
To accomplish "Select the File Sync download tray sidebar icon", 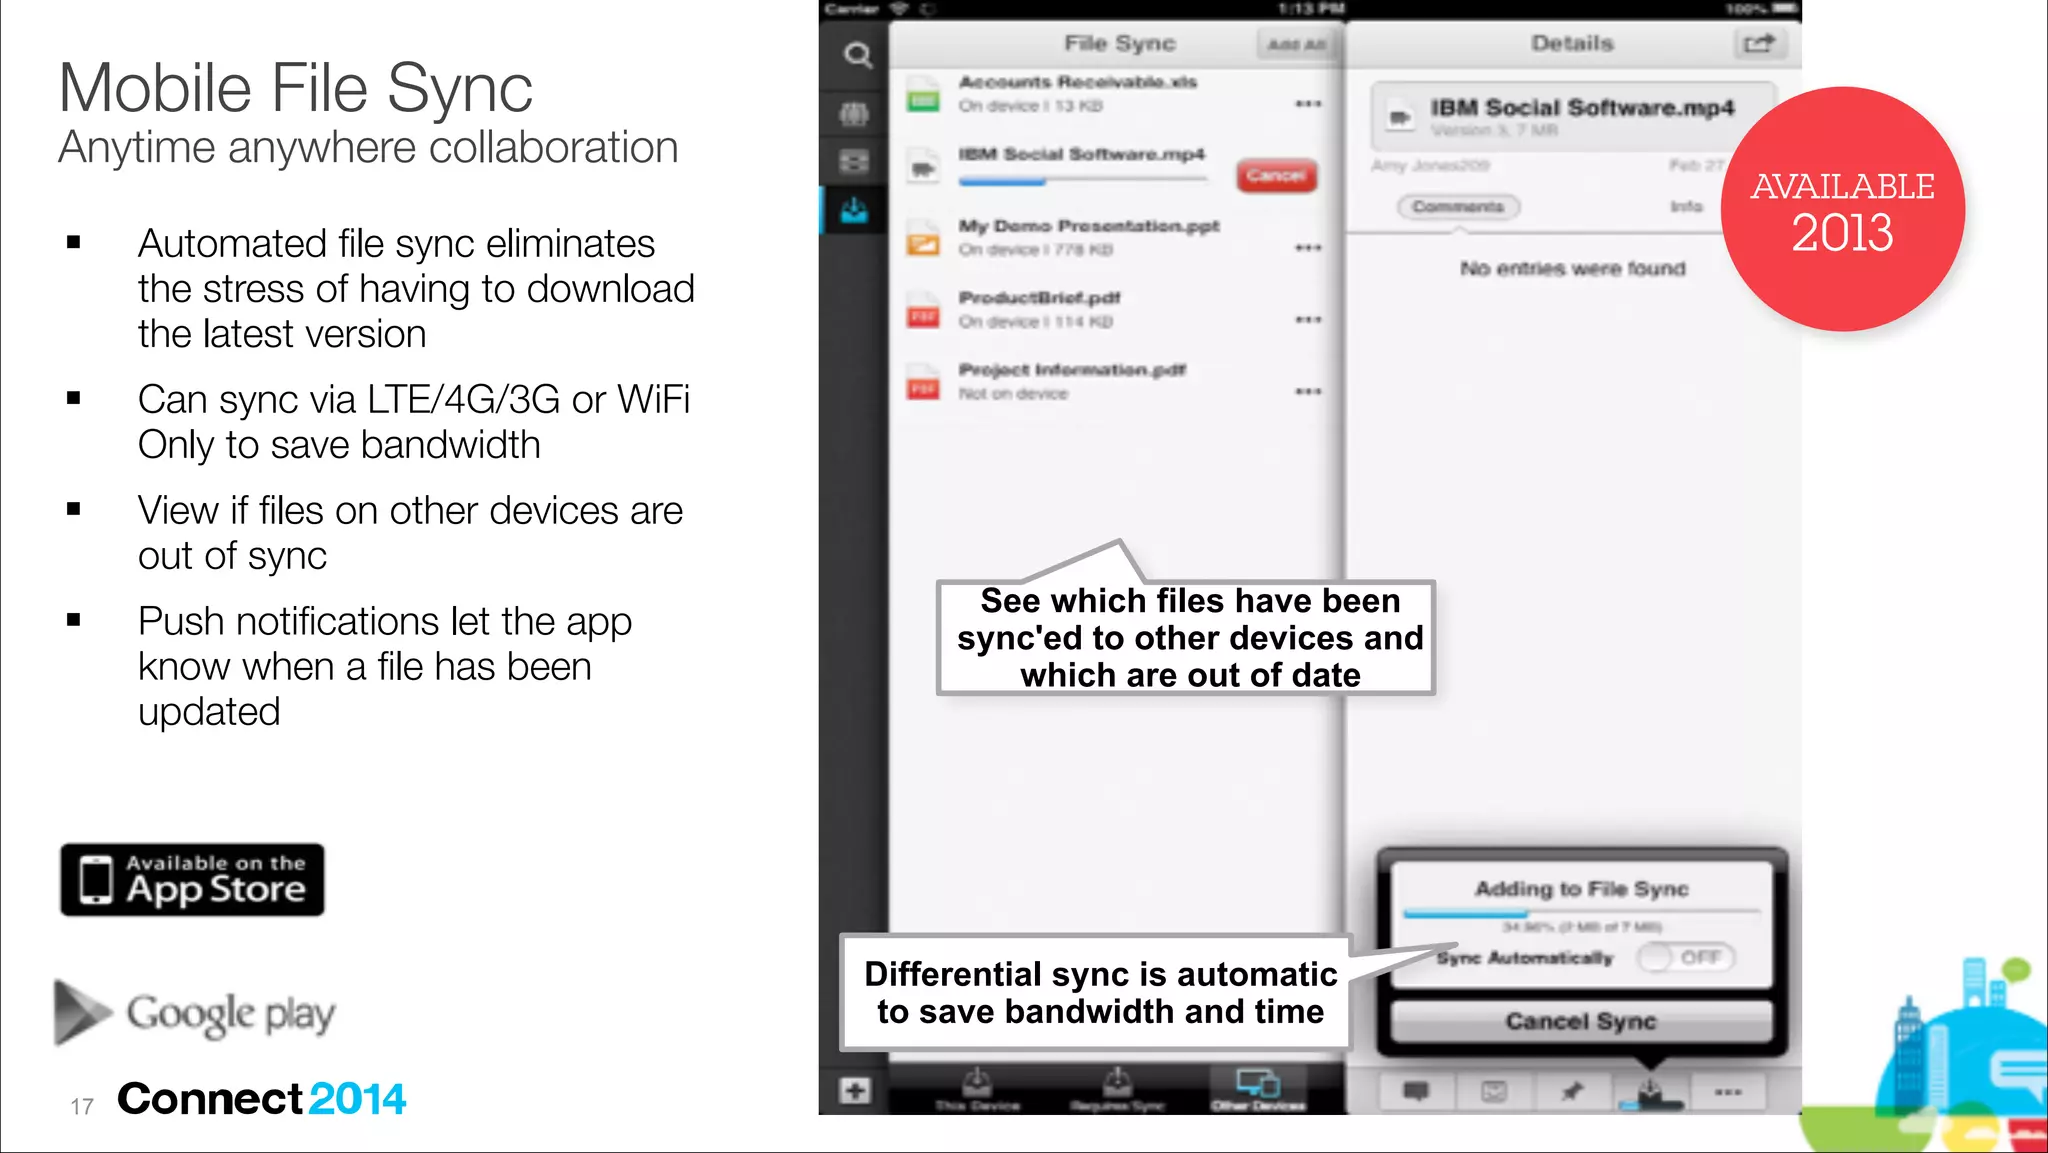I will pyautogui.click(x=854, y=211).
